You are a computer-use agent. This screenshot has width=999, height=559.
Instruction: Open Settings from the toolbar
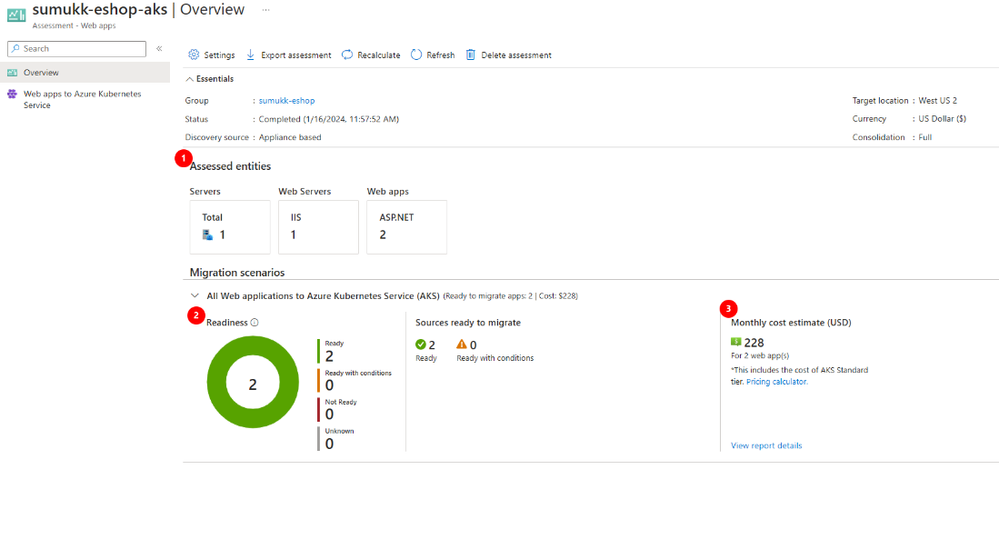[212, 55]
